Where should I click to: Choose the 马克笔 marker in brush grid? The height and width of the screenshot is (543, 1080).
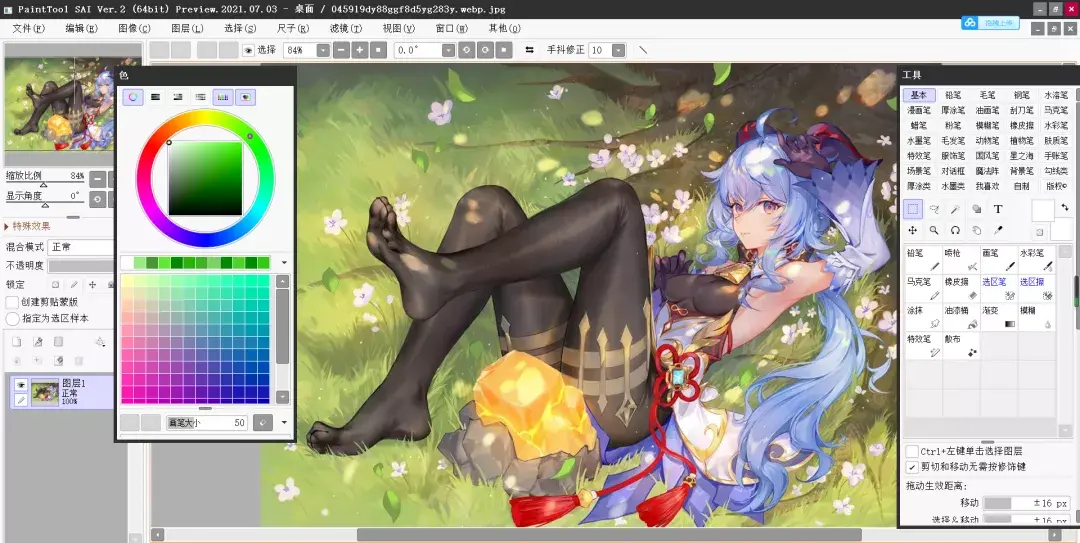click(x=923, y=289)
